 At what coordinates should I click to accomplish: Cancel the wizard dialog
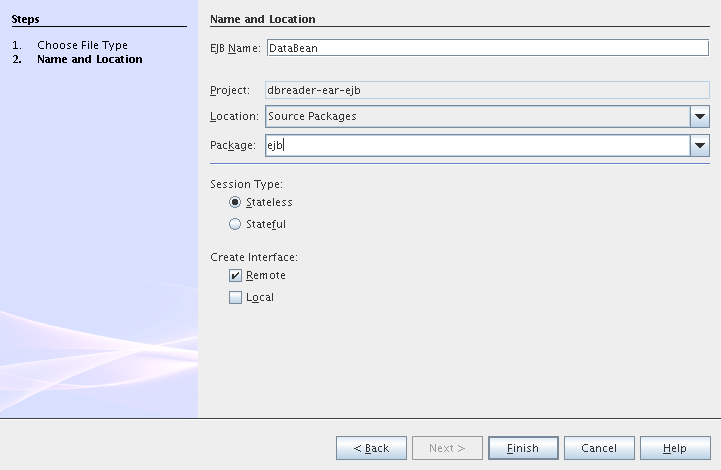click(x=599, y=448)
